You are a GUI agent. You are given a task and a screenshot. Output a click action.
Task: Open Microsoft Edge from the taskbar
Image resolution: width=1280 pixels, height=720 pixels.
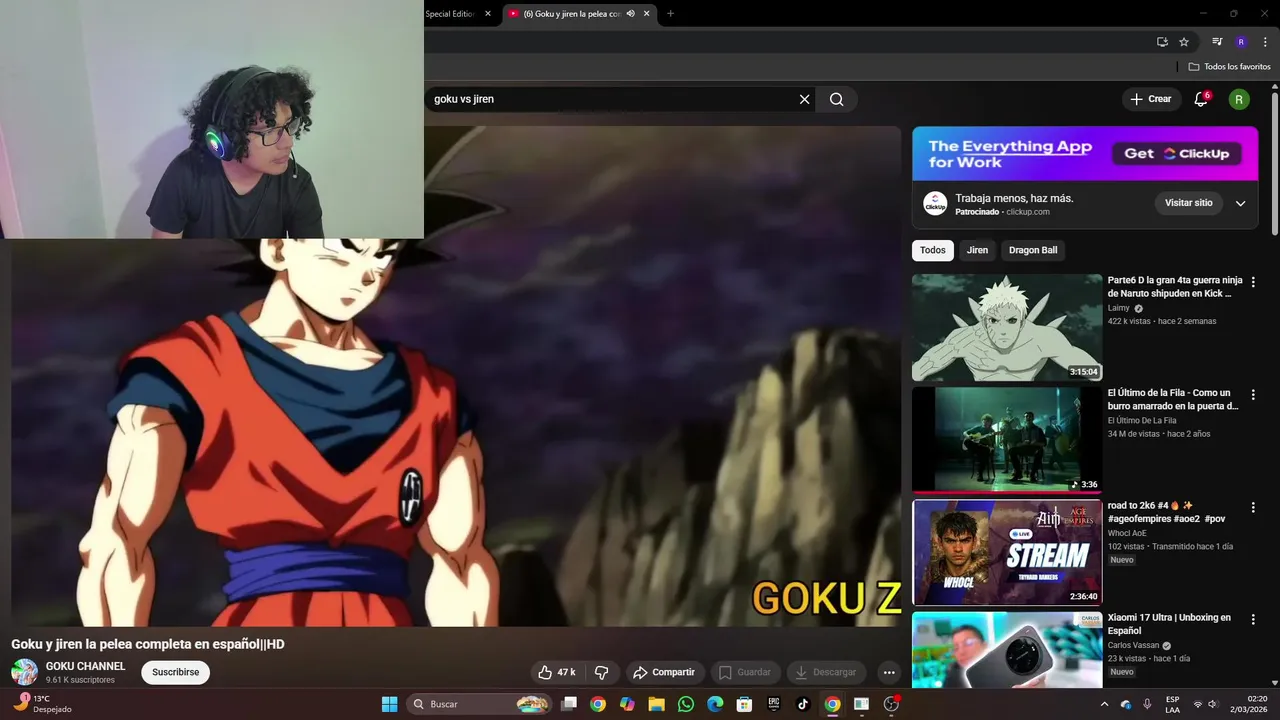pyautogui.click(x=715, y=704)
